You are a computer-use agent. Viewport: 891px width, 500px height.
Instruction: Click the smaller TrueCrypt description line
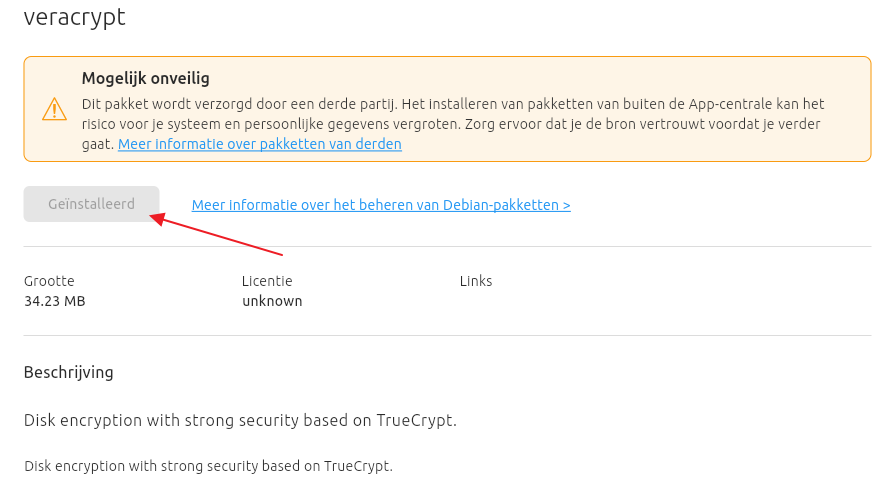point(208,466)
